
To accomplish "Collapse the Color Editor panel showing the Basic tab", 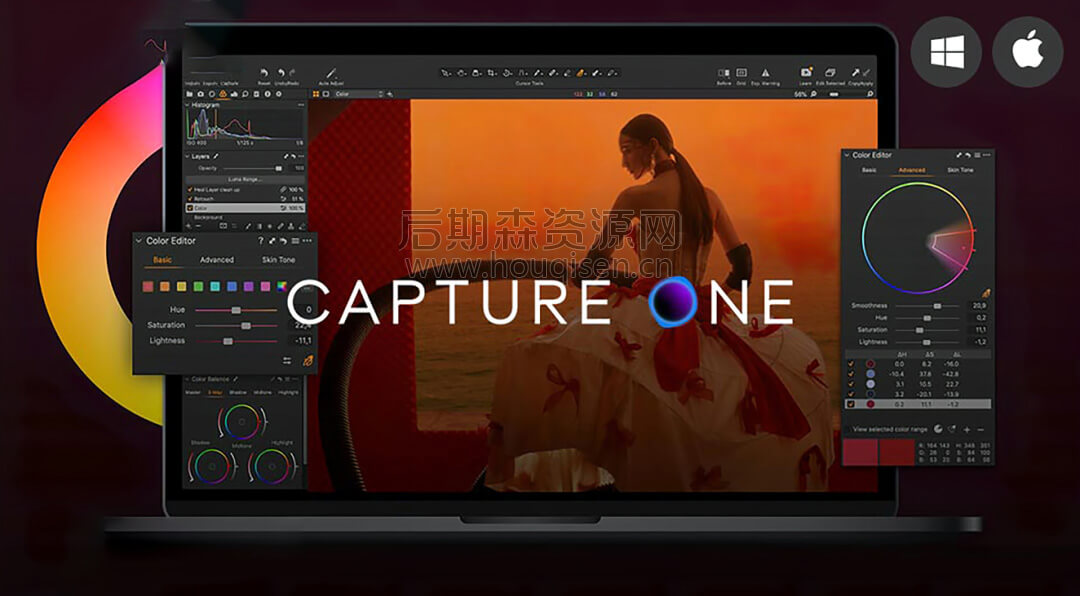I will click(x=139, y=241).
